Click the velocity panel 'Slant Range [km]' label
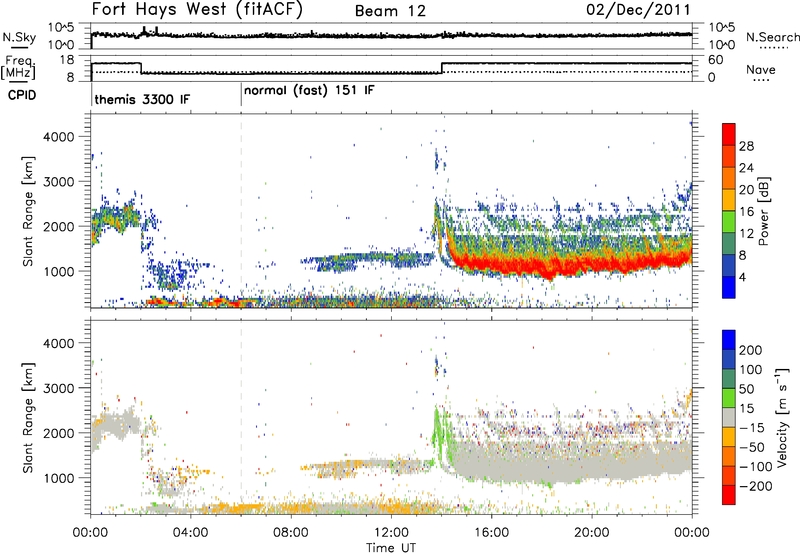 (28, 418)
